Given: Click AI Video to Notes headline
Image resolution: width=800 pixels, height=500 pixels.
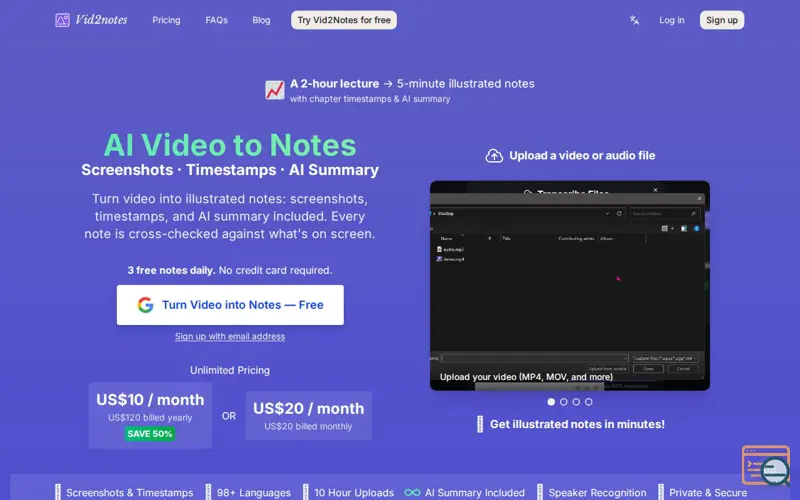Looking at the screenshot, I should click(x=230, y=145).
